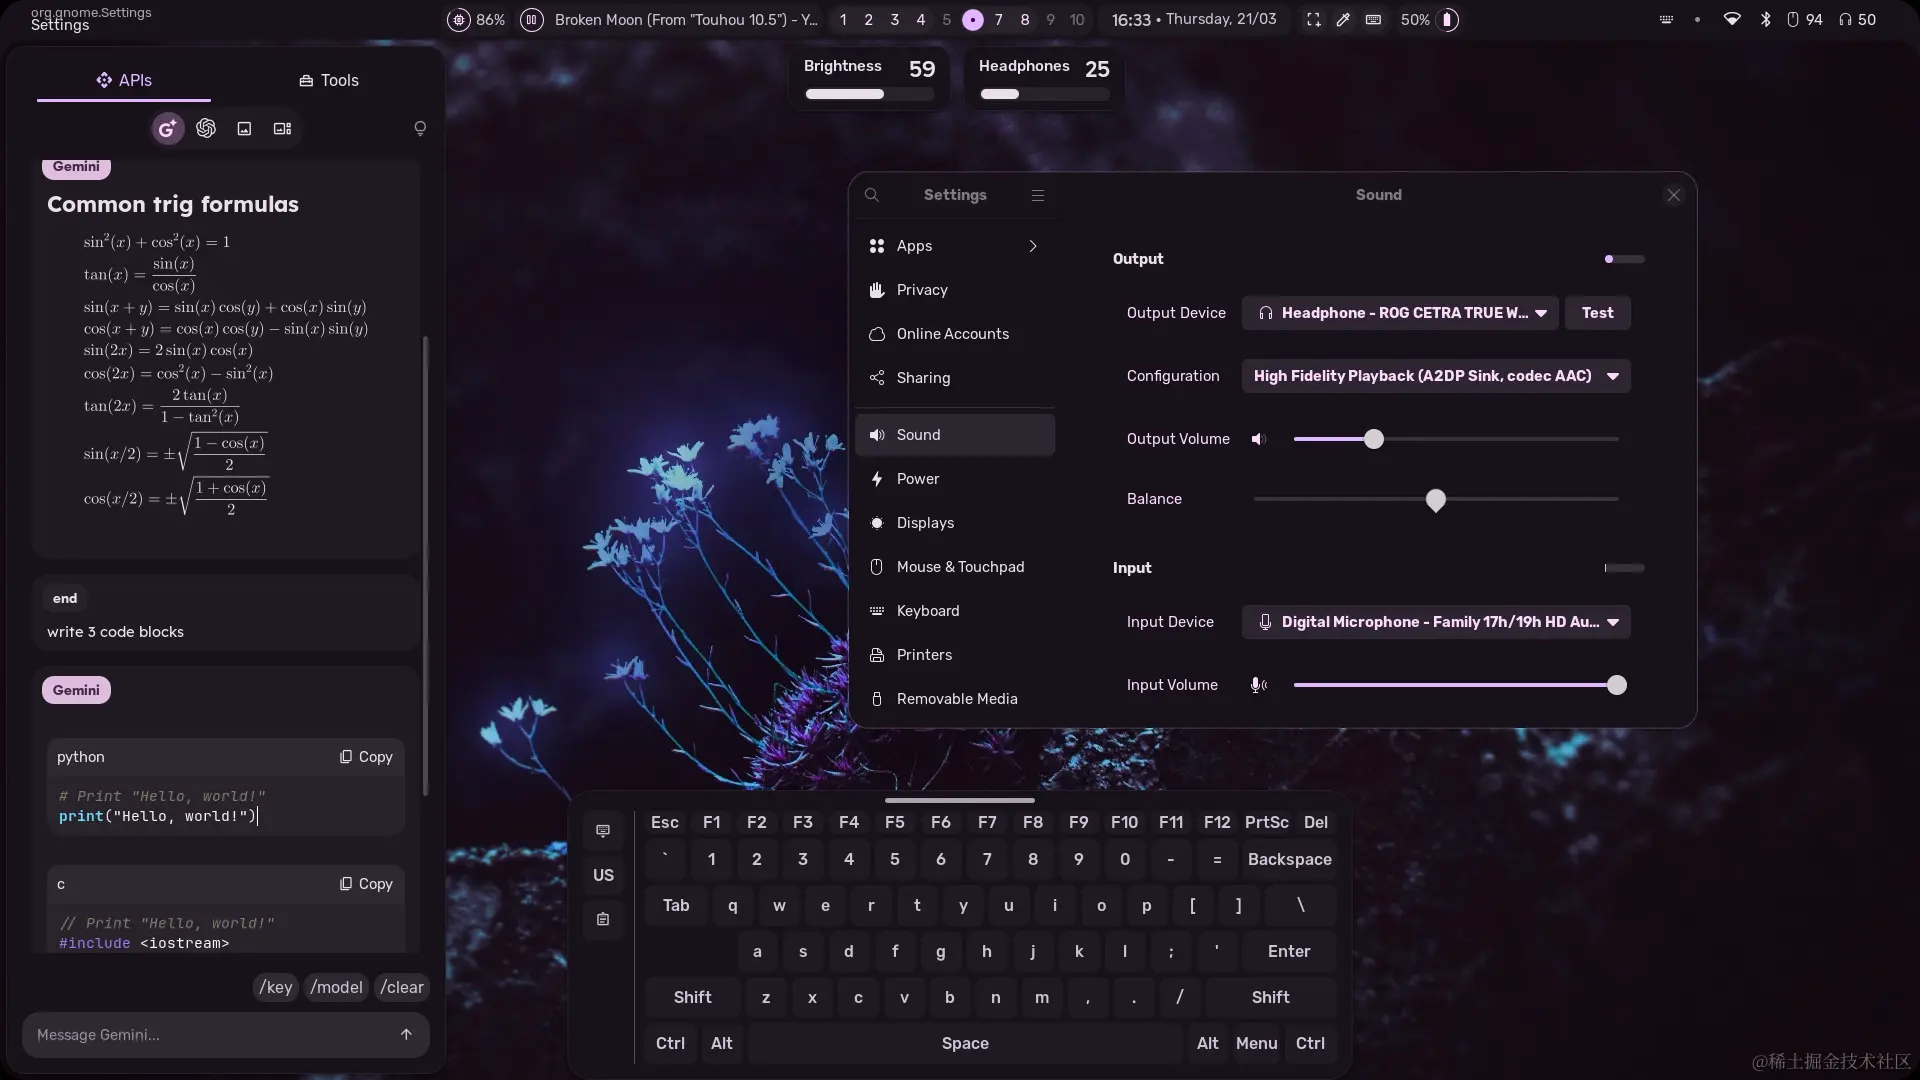Open the Settings hamburger menu
The image size is (1920, 1080).
tap(1038, 195)
